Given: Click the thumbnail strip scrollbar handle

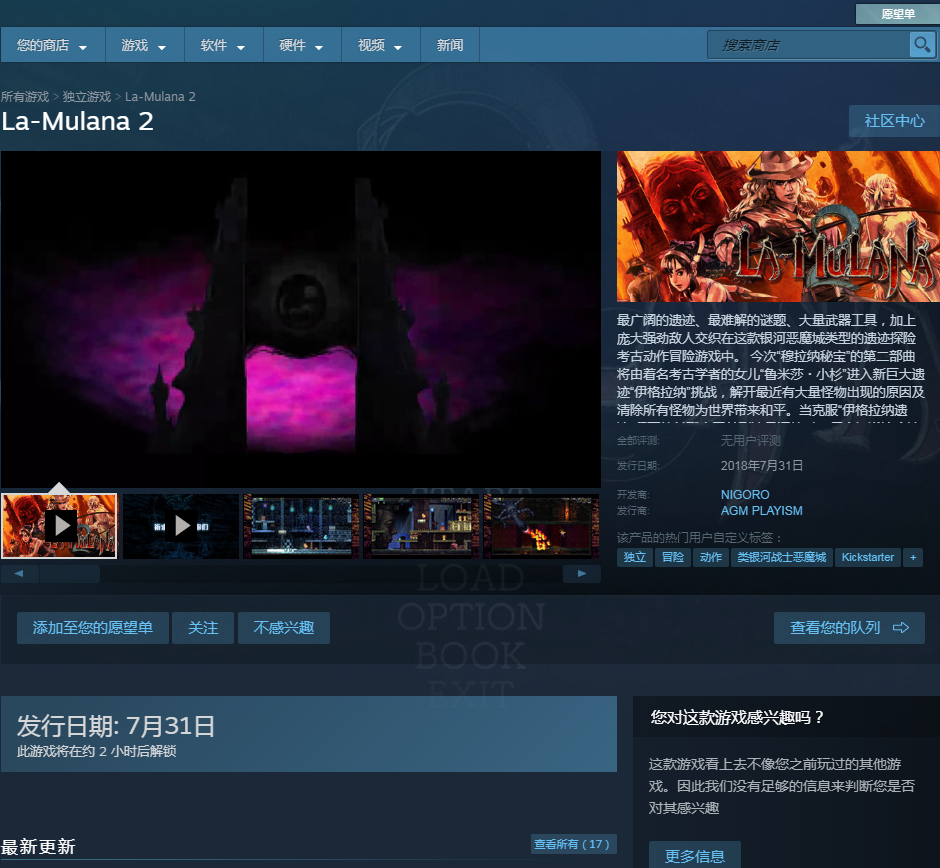Looking at the screenshot, I should coord(70,574).
